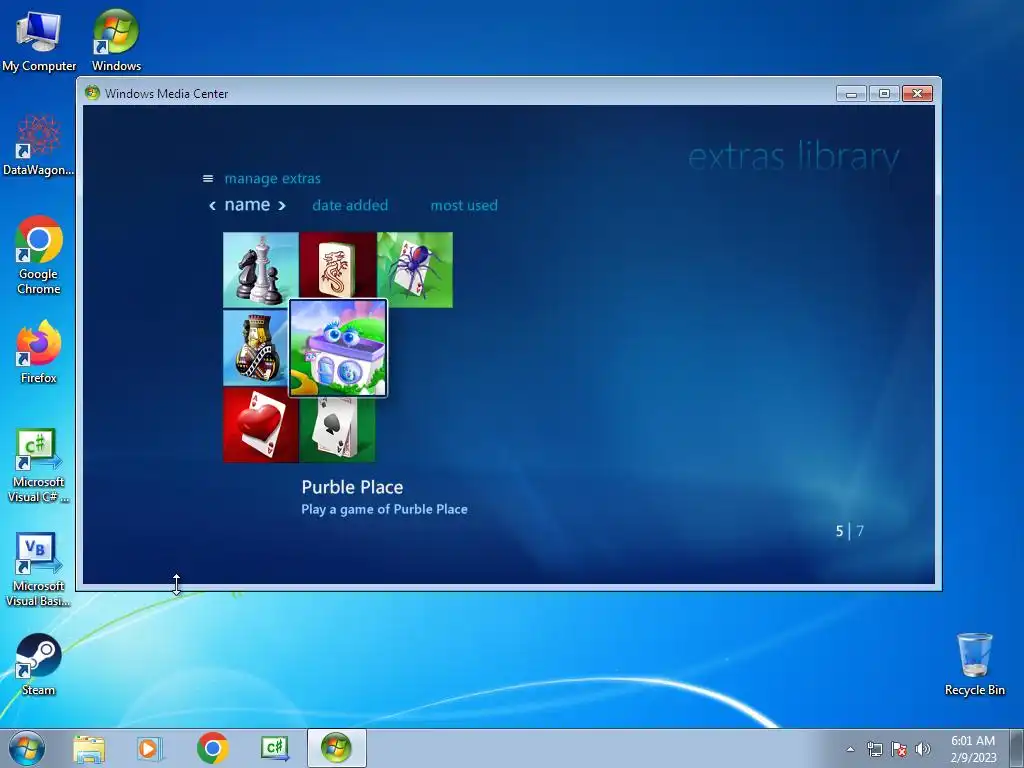1024x768 pixels.
Task: Open the Solitaire spade card tile
Action: click(338, 429)
